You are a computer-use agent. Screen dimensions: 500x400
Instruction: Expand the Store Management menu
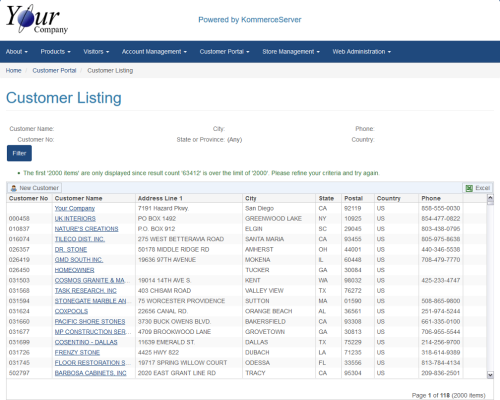(291, 52)
